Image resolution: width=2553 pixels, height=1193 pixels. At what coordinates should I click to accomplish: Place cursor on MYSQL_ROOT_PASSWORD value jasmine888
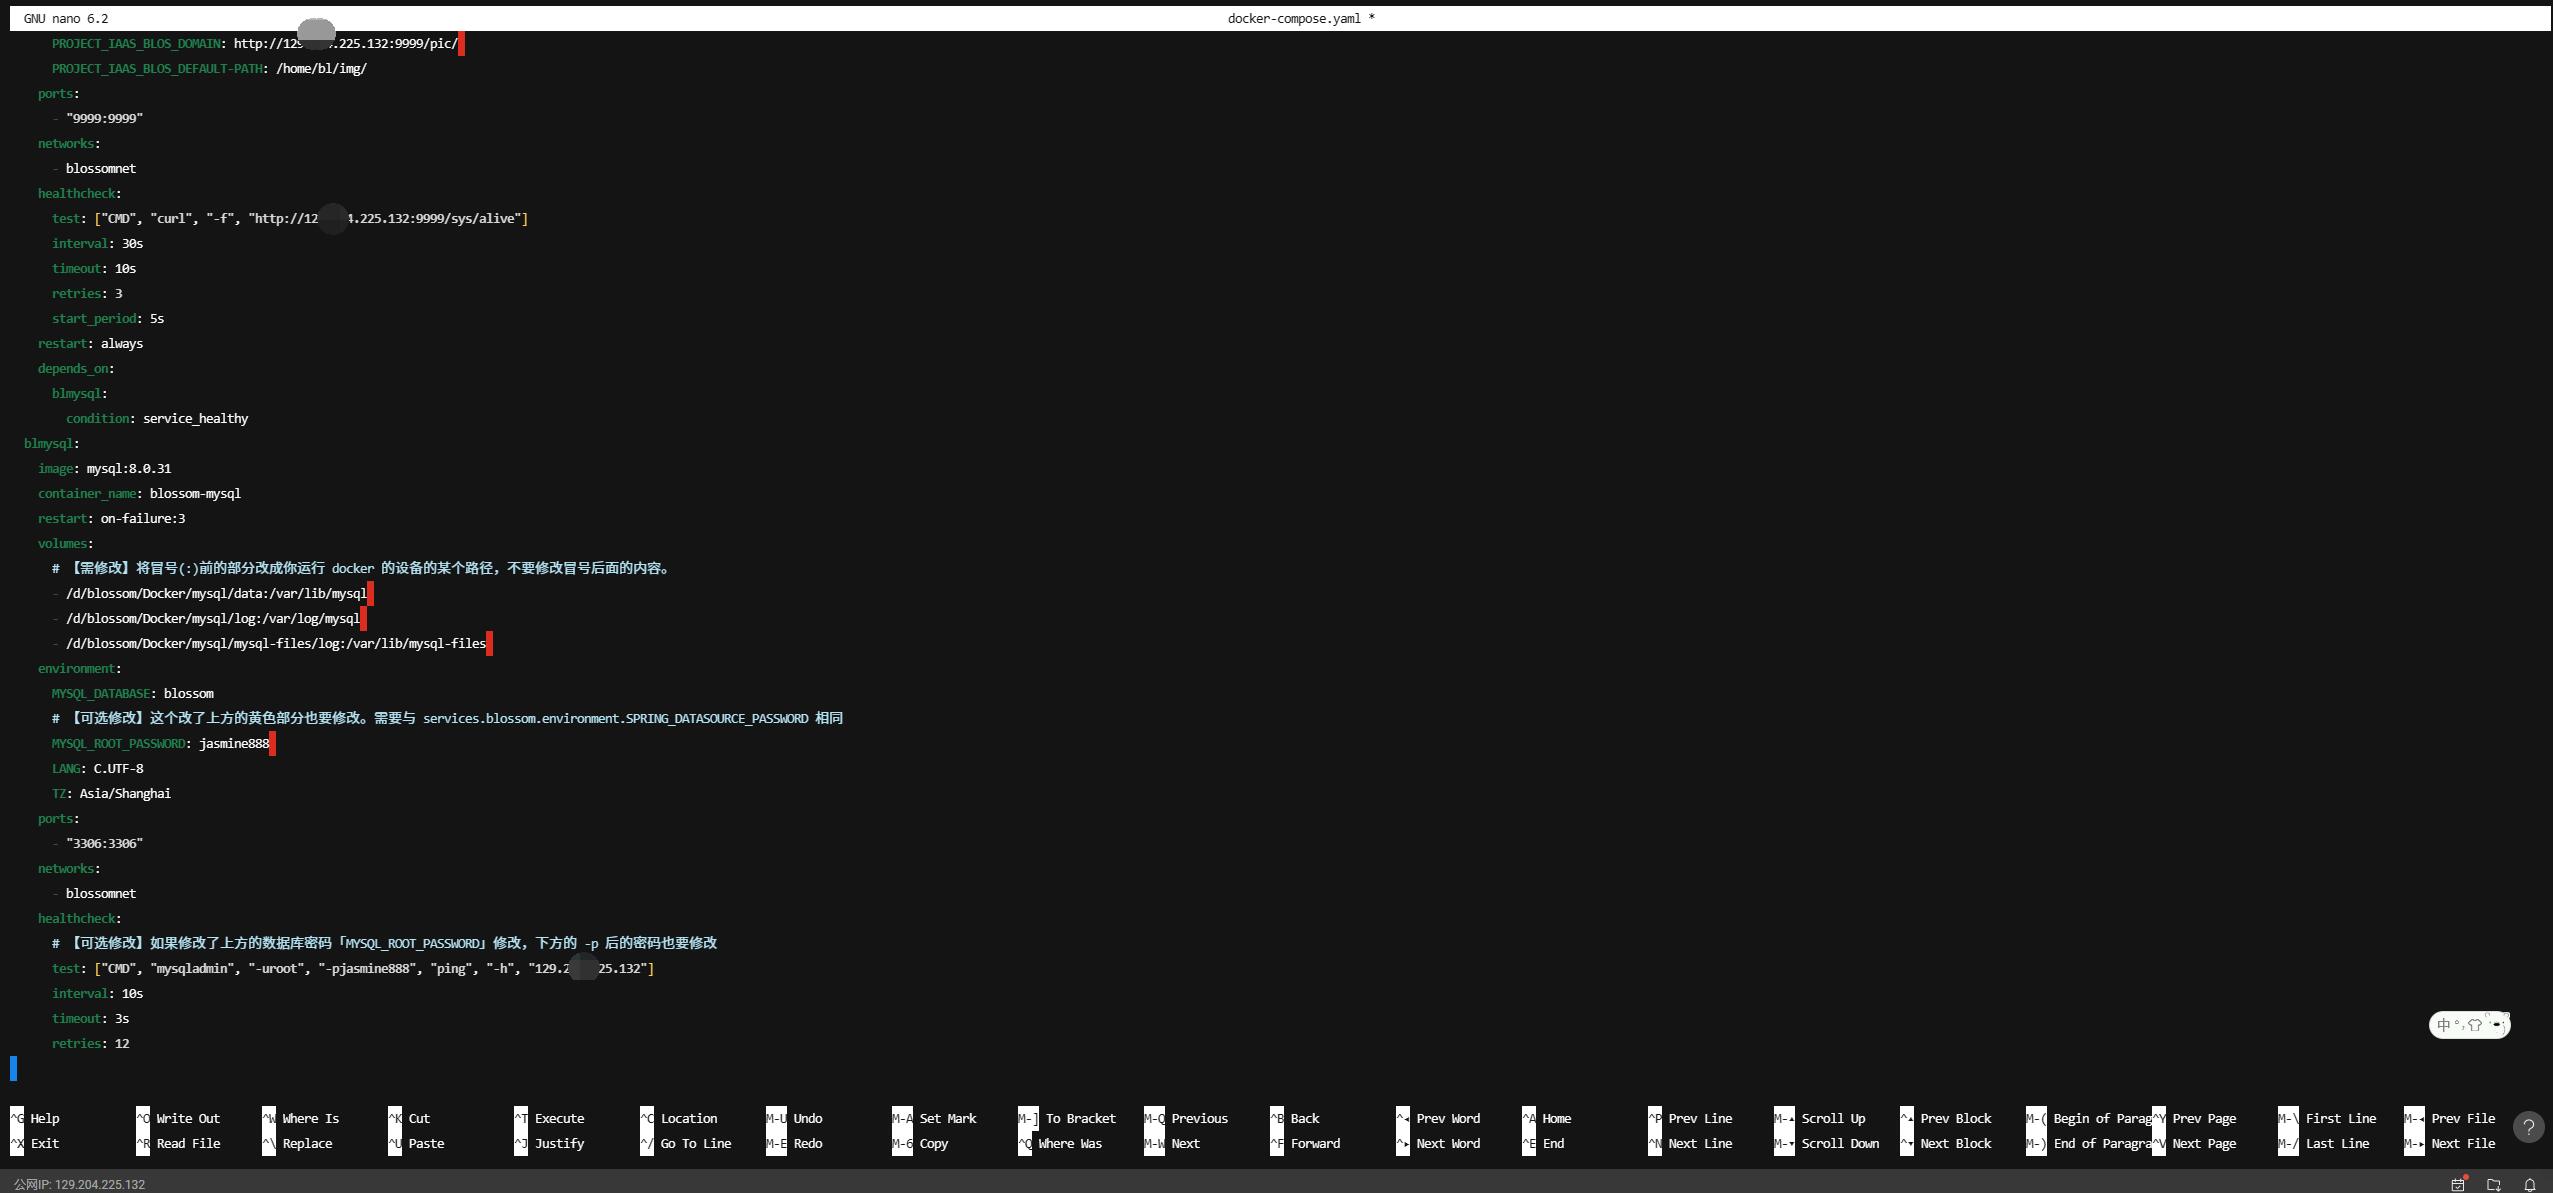pyautogui.click(x=234, y=743)
